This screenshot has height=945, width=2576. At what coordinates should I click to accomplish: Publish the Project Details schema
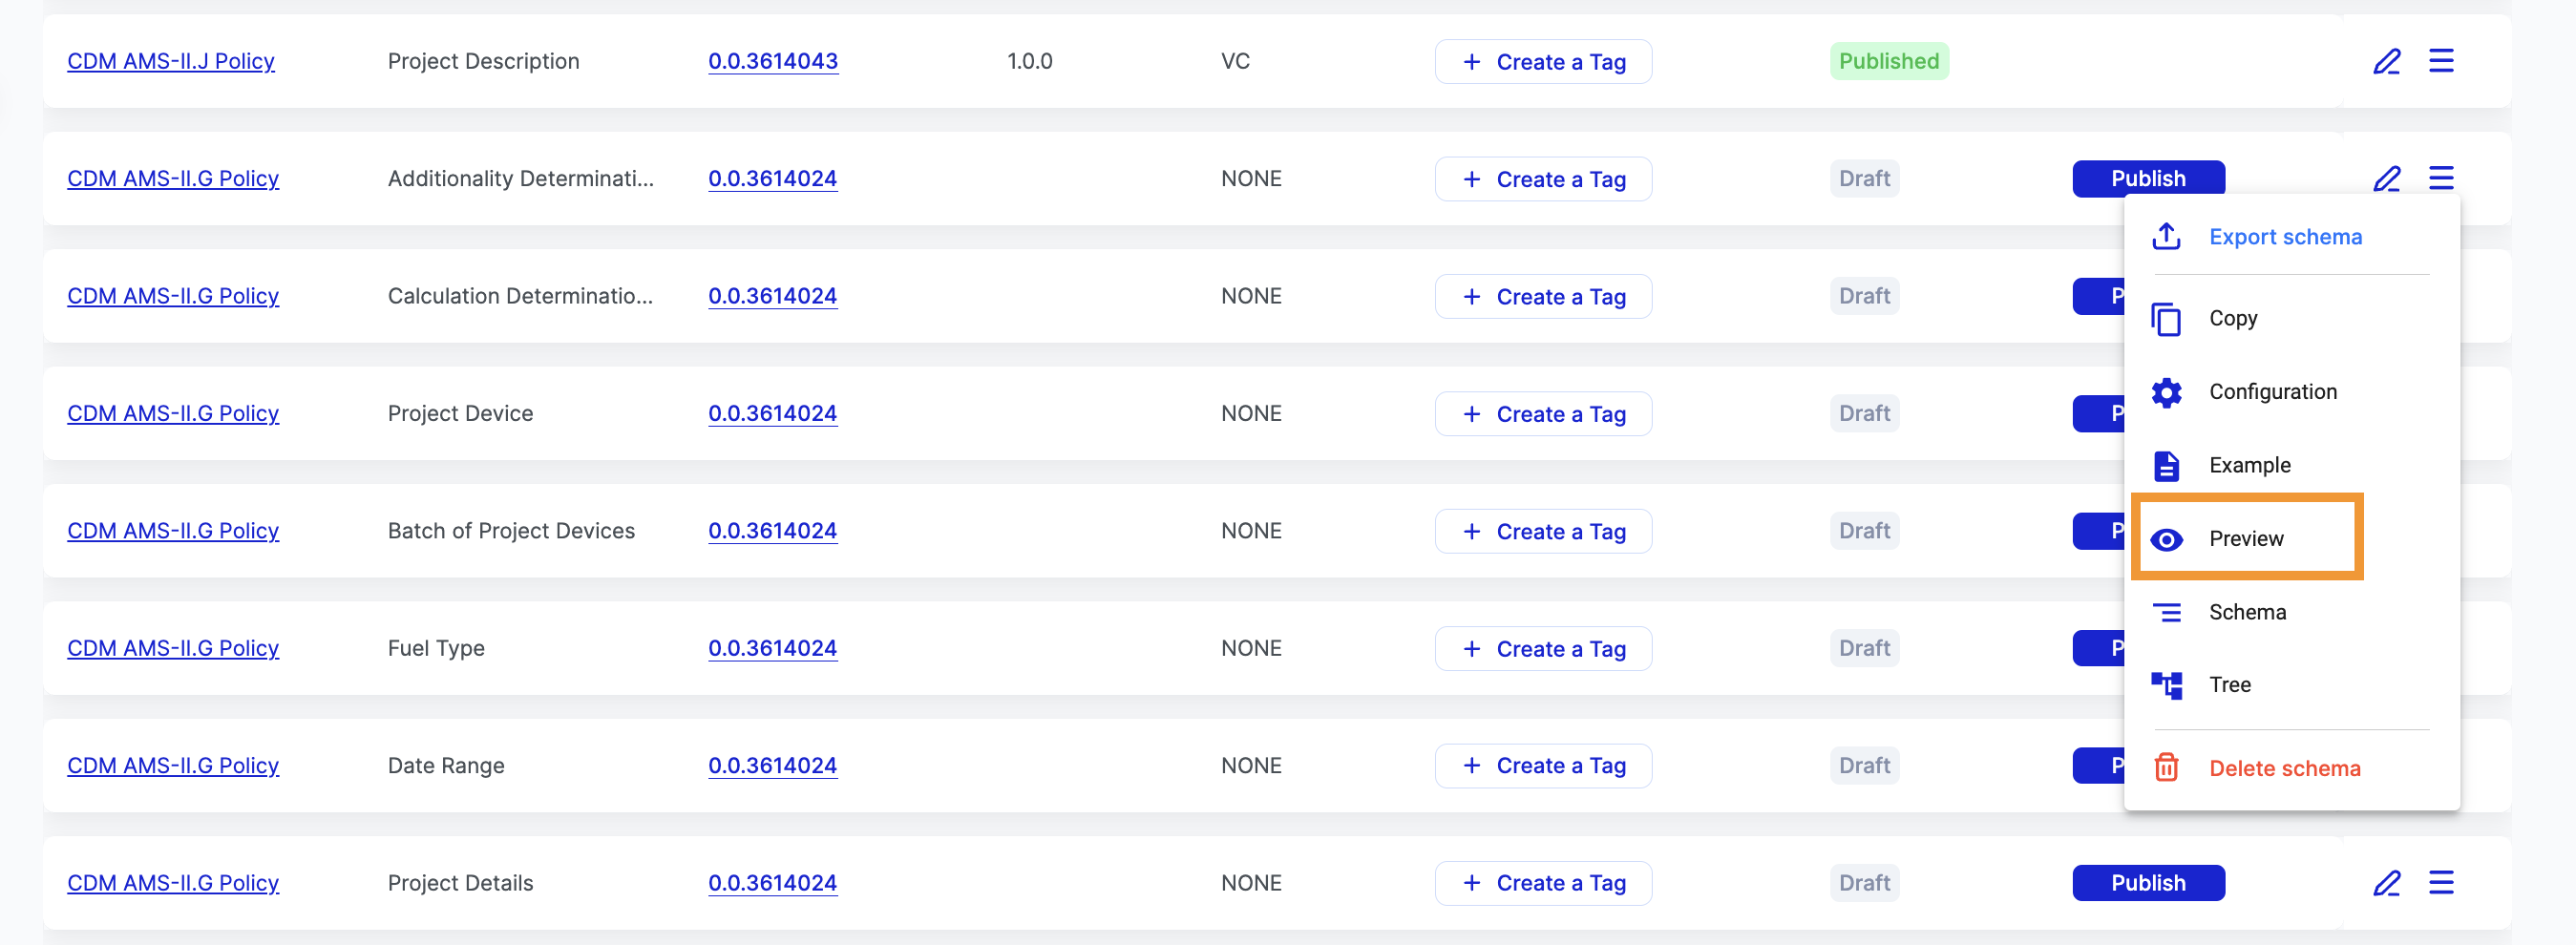(2147, 883)
